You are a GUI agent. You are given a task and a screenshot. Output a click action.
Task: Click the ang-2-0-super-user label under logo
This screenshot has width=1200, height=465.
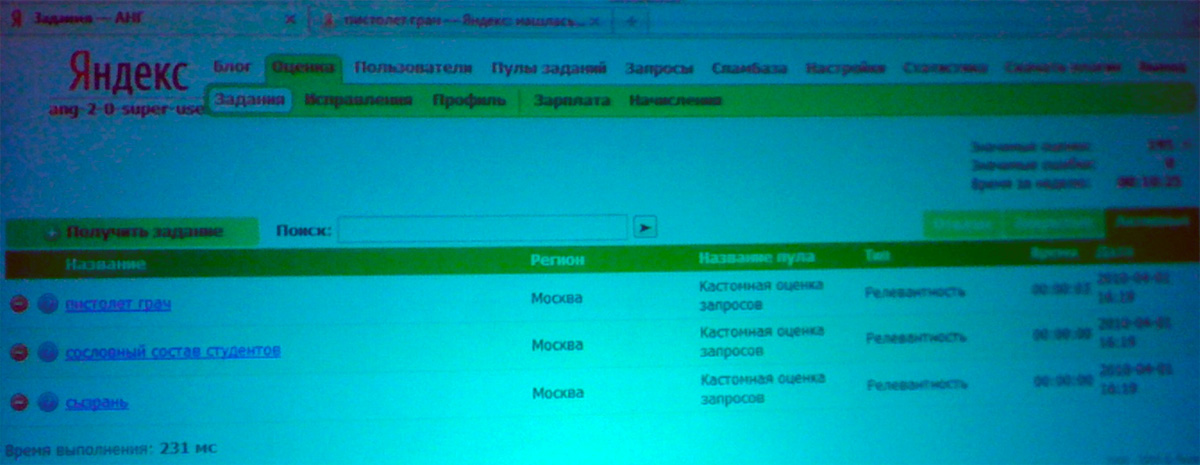(127, 107)
